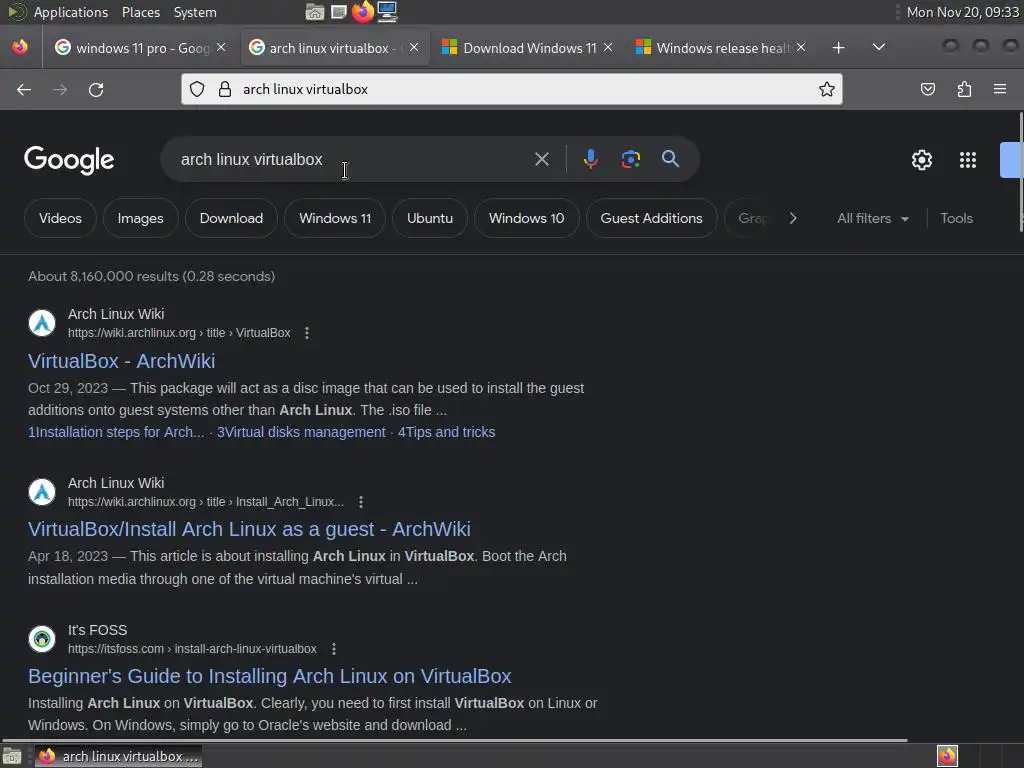The image size is (1024, 768).
Task: Follow the 'Tips and tricks' sitelink
Action: click(x=447, y=432)
